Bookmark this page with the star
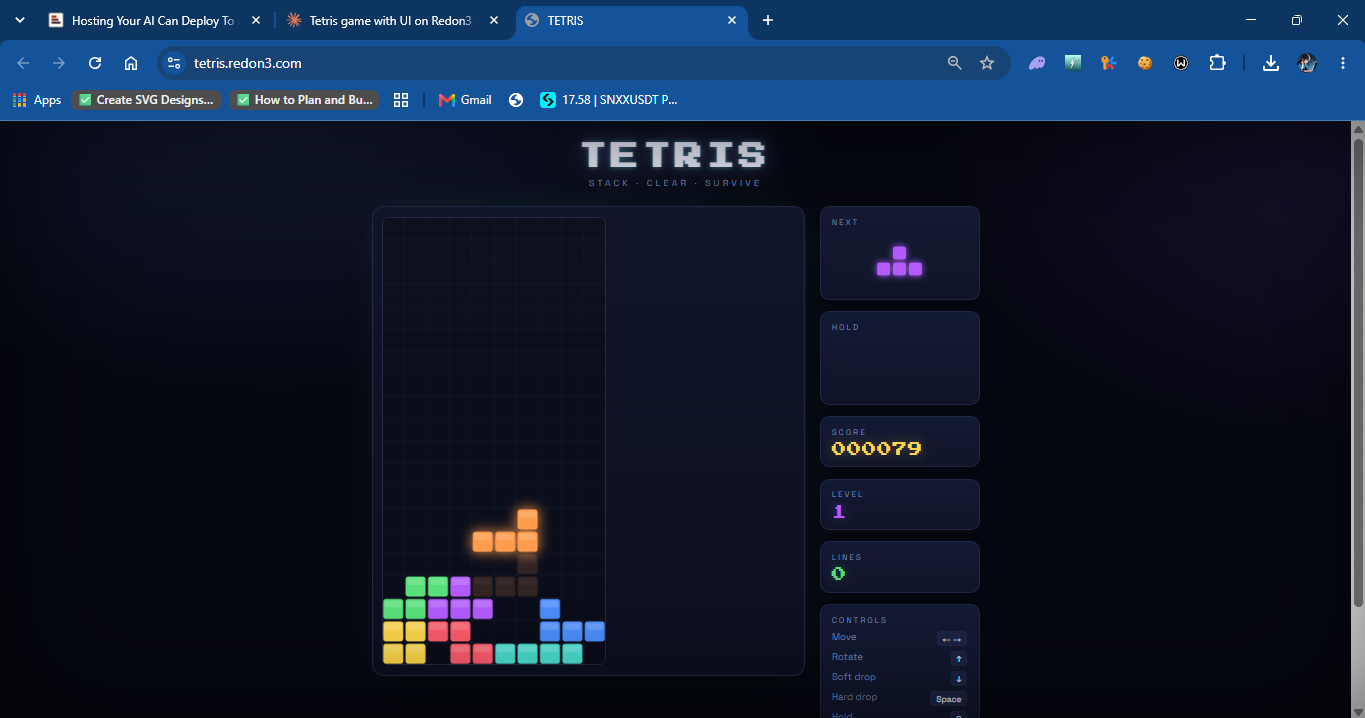This screenshot has height=718, width=1365. point(987,63)
